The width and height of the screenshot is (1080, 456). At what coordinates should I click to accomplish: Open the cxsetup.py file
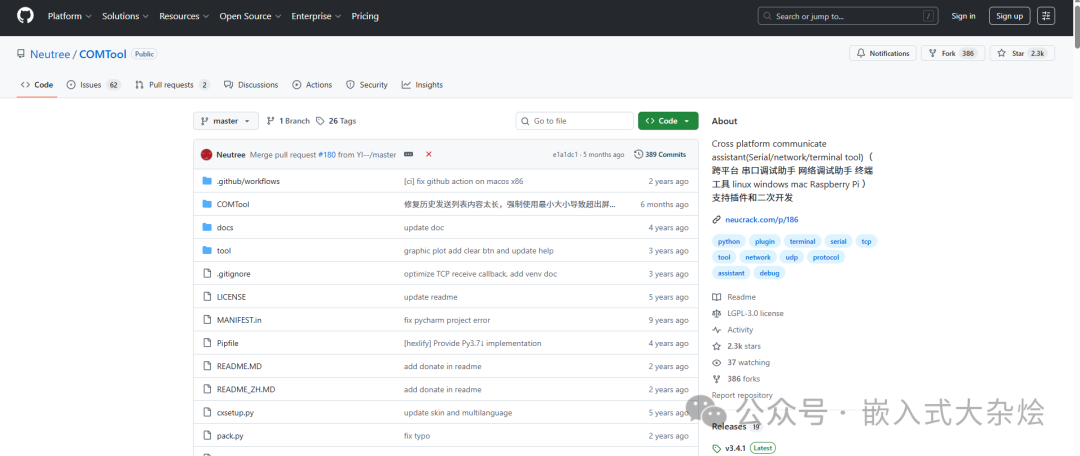[235, 413]
